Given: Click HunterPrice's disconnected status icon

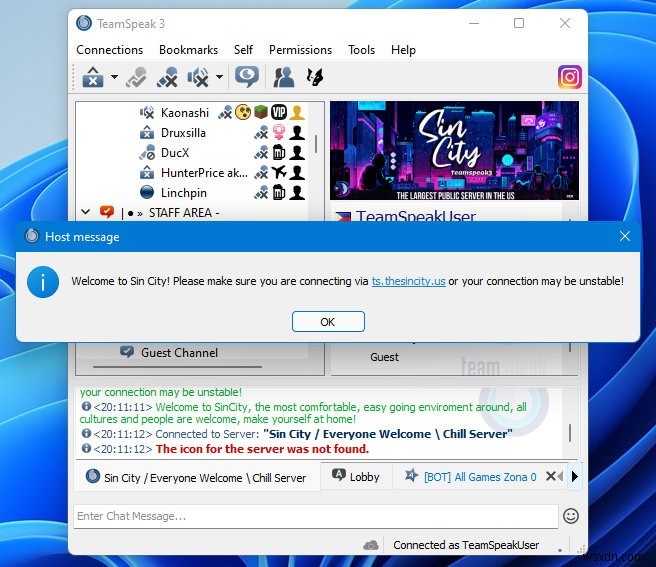Looking at the screenshot, I should tap(147, 173).
